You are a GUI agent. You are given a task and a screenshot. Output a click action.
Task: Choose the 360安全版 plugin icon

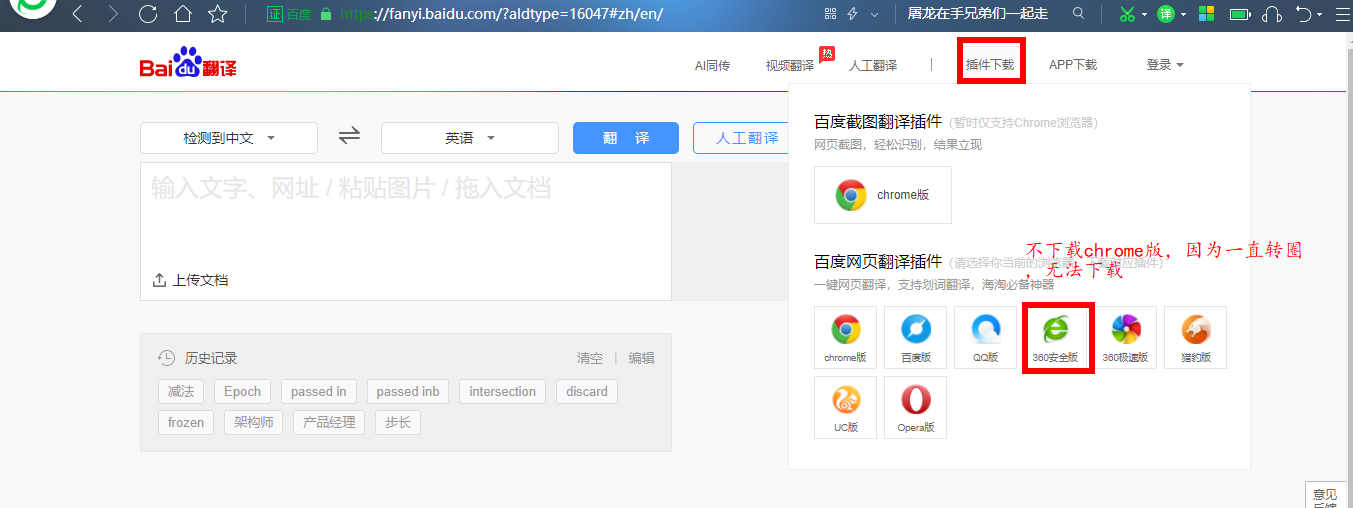click(x=1056, y=337)
